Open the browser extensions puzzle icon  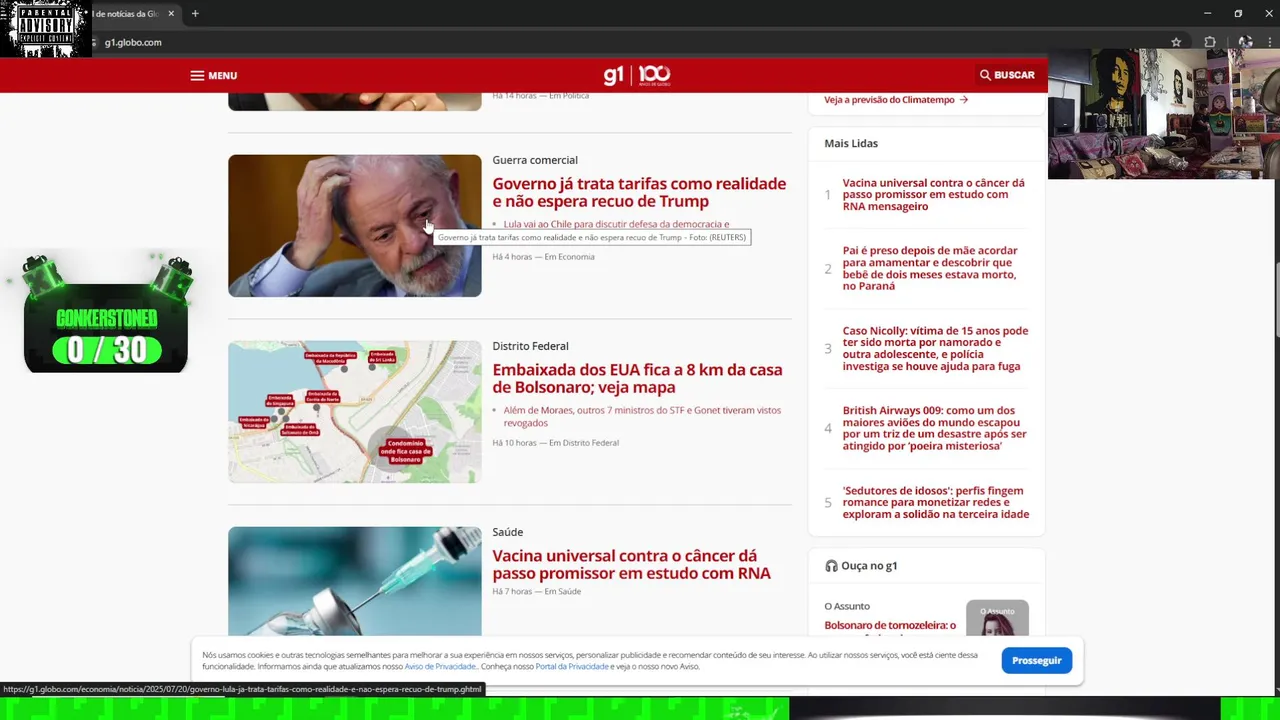pos(1210,42)
